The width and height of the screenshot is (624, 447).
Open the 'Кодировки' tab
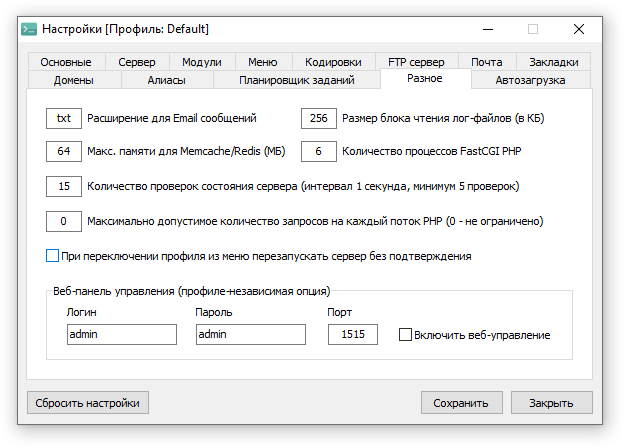(334, 62)
